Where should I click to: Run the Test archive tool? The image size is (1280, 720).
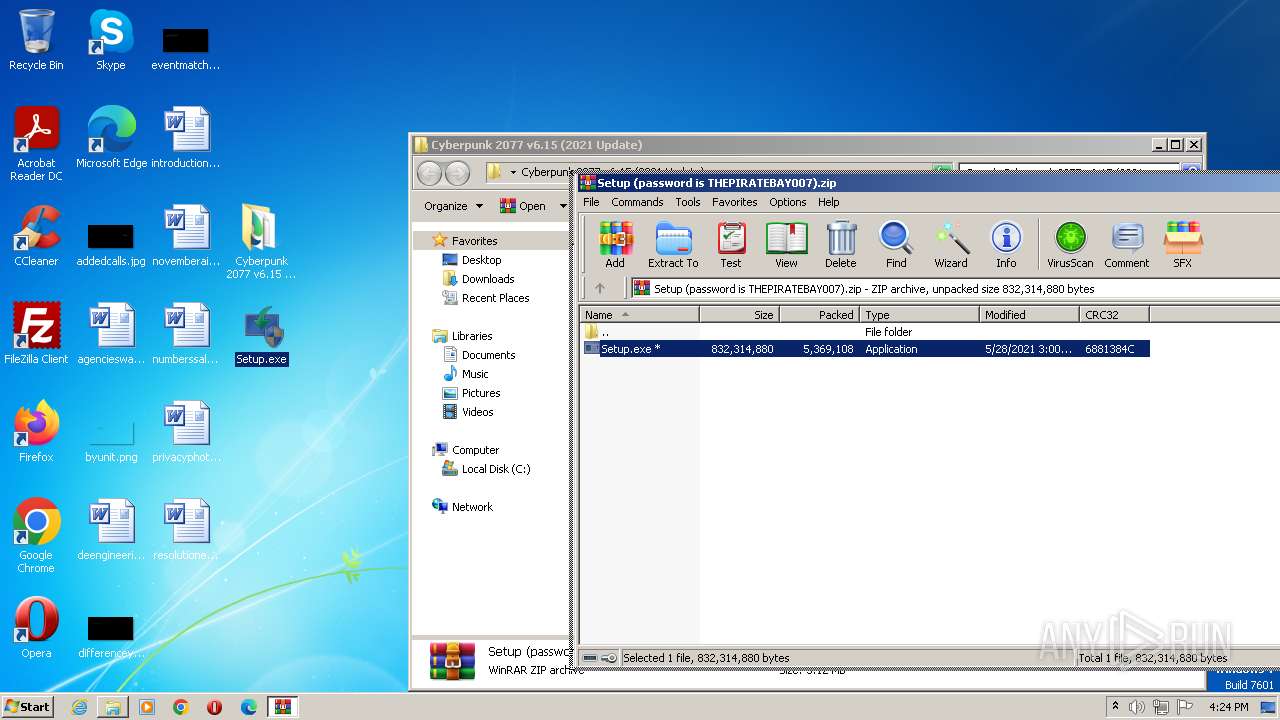731,245
